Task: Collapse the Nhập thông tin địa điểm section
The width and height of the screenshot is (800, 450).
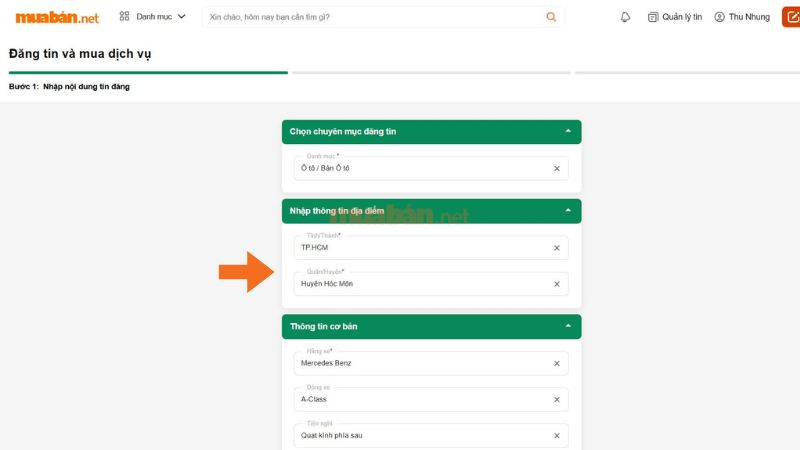Action: point(568,211)
